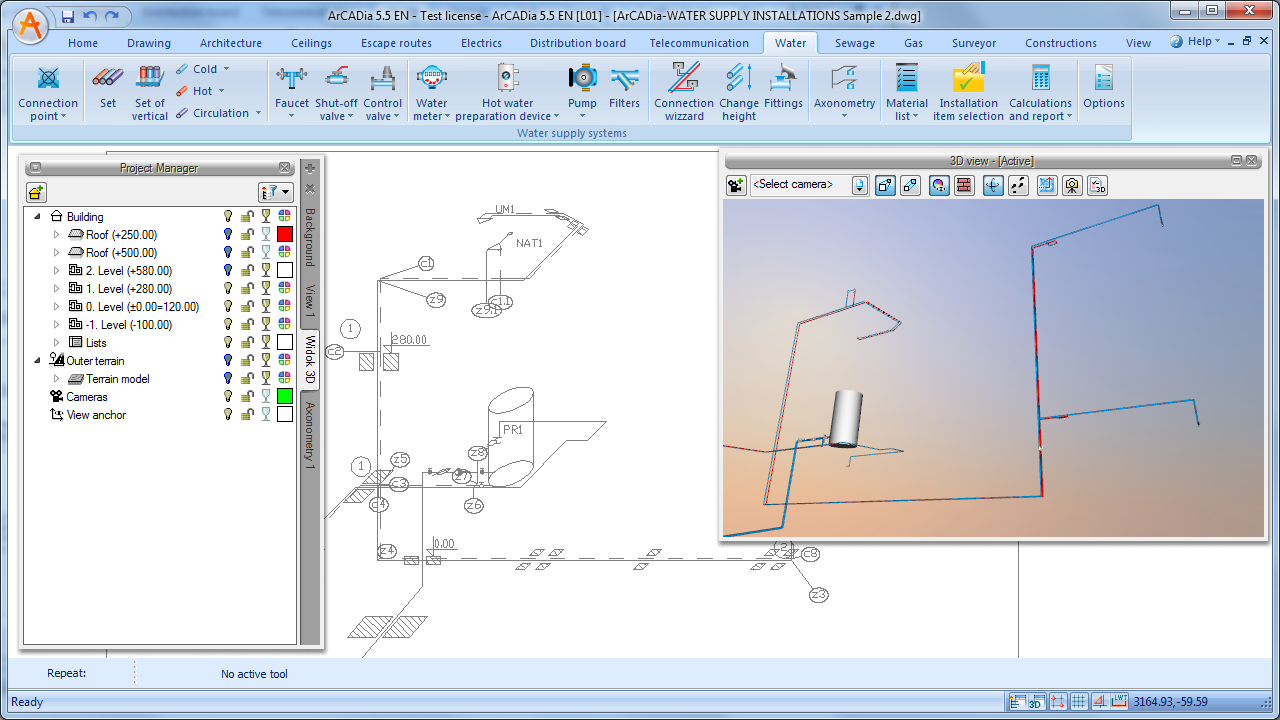
Task: Toggle visibility bulb for Cameras row
Action: pyautogui.click(x=228, y=396)
